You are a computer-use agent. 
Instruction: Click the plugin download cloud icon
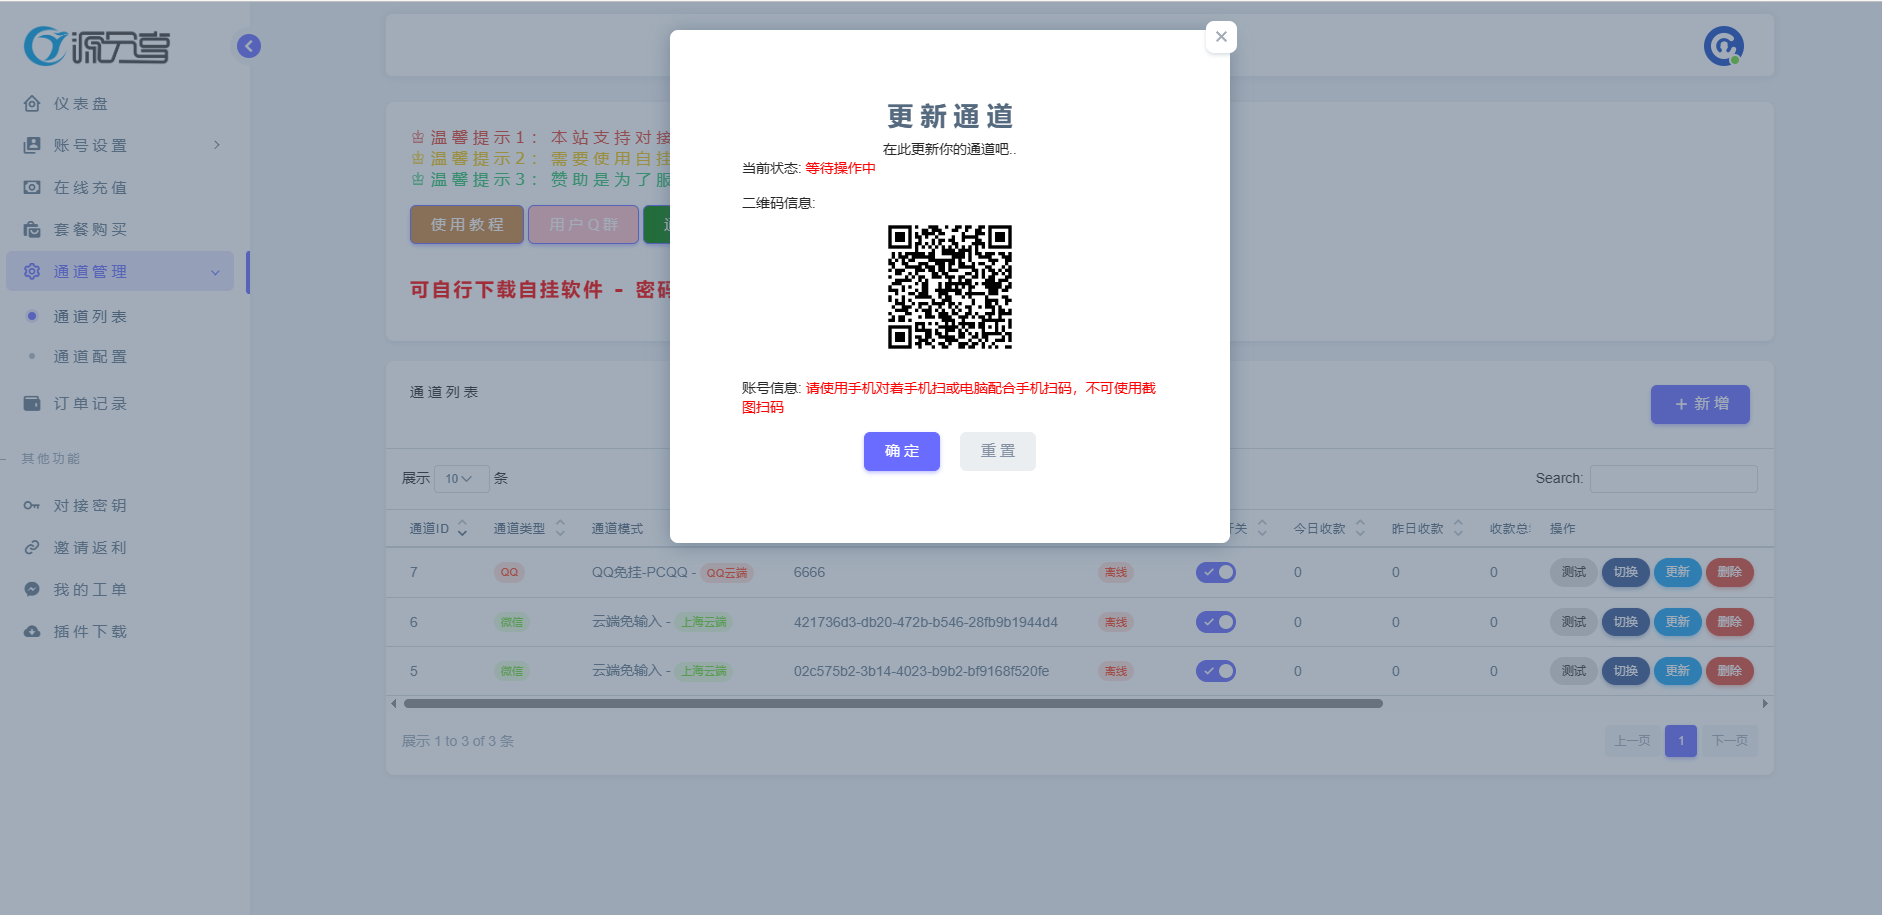click(x=32, y=632)
